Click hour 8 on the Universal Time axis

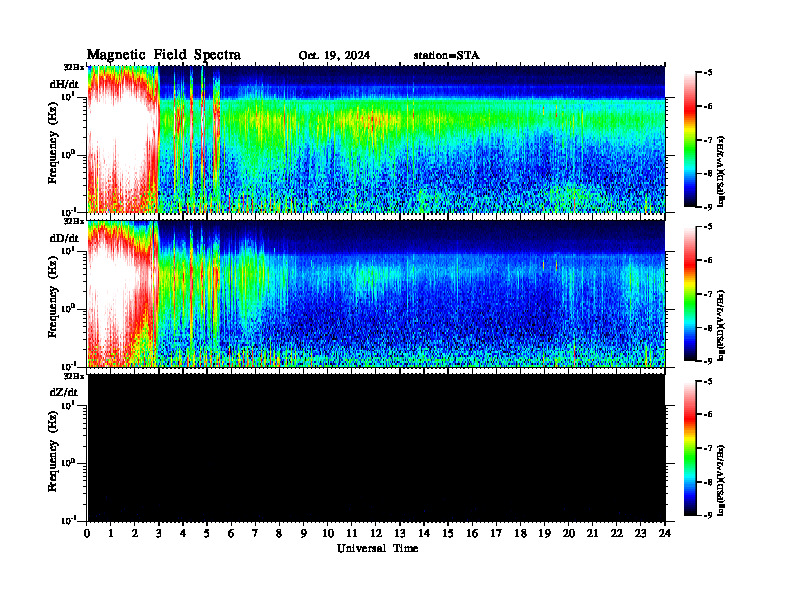pyautogui.click(x=279, y=533)
